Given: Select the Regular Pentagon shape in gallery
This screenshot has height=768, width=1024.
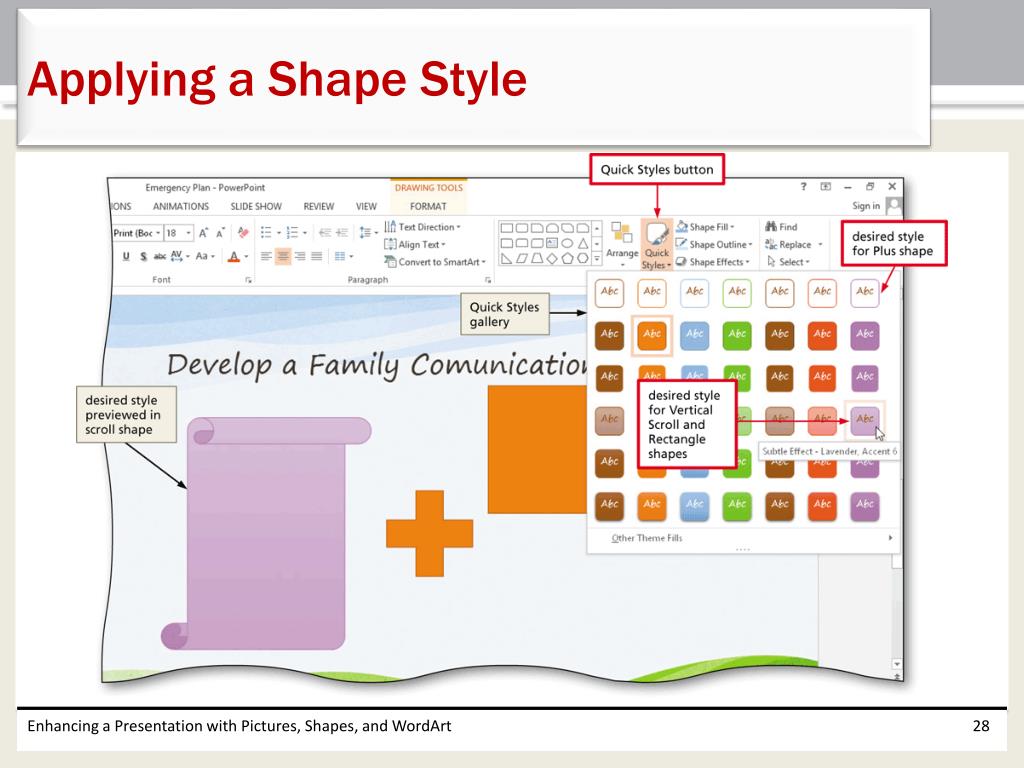Looking at the screenshot, I should click(x=568, y=259).
